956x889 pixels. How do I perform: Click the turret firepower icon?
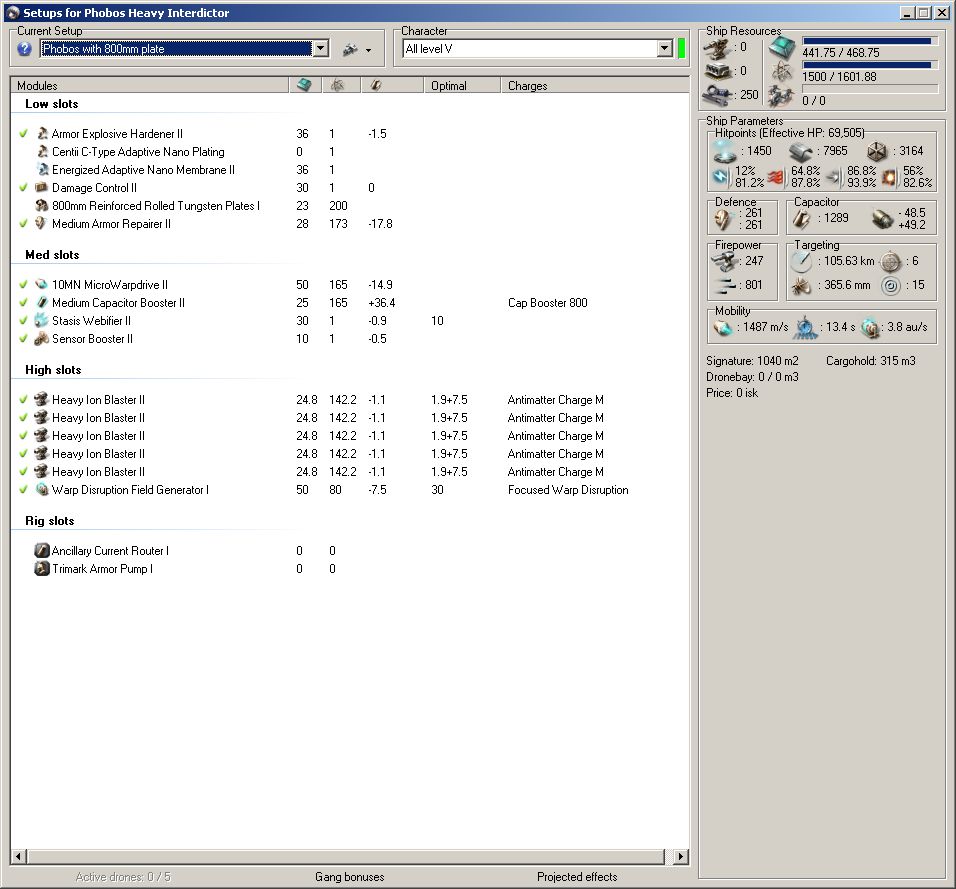coord(724,261)
